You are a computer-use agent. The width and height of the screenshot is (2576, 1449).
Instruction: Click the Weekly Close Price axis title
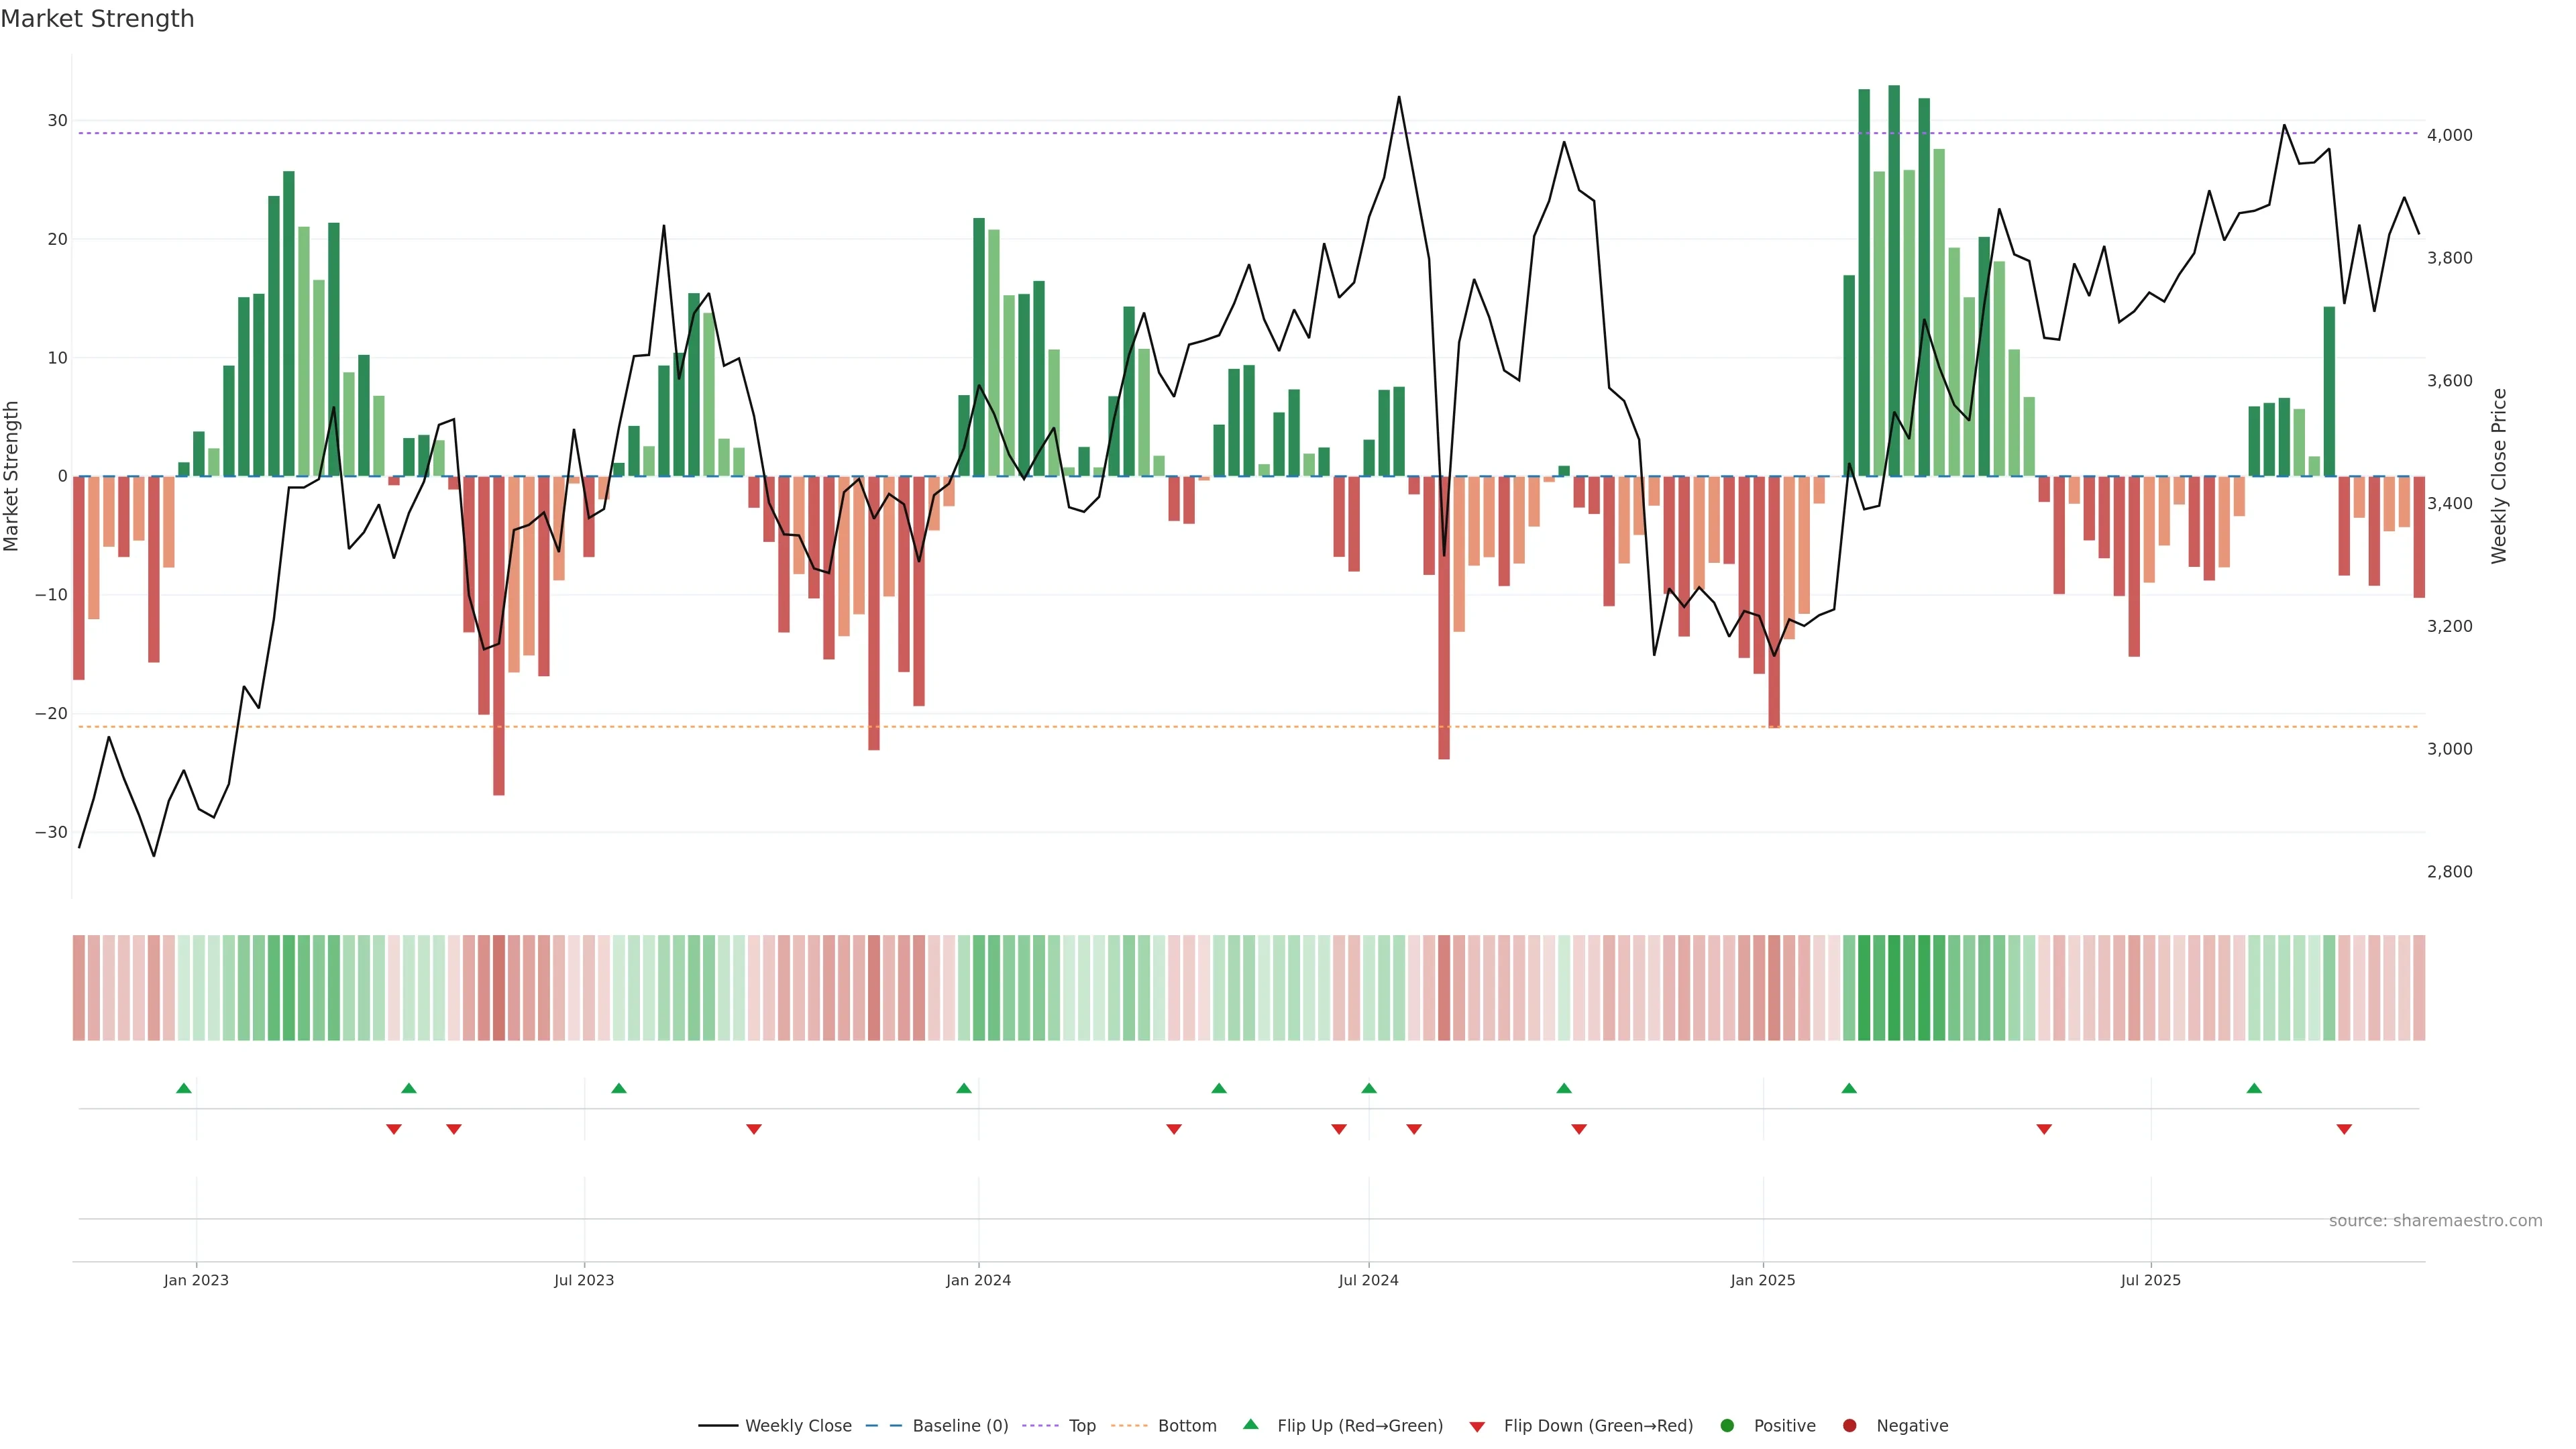coord(2499,476)
